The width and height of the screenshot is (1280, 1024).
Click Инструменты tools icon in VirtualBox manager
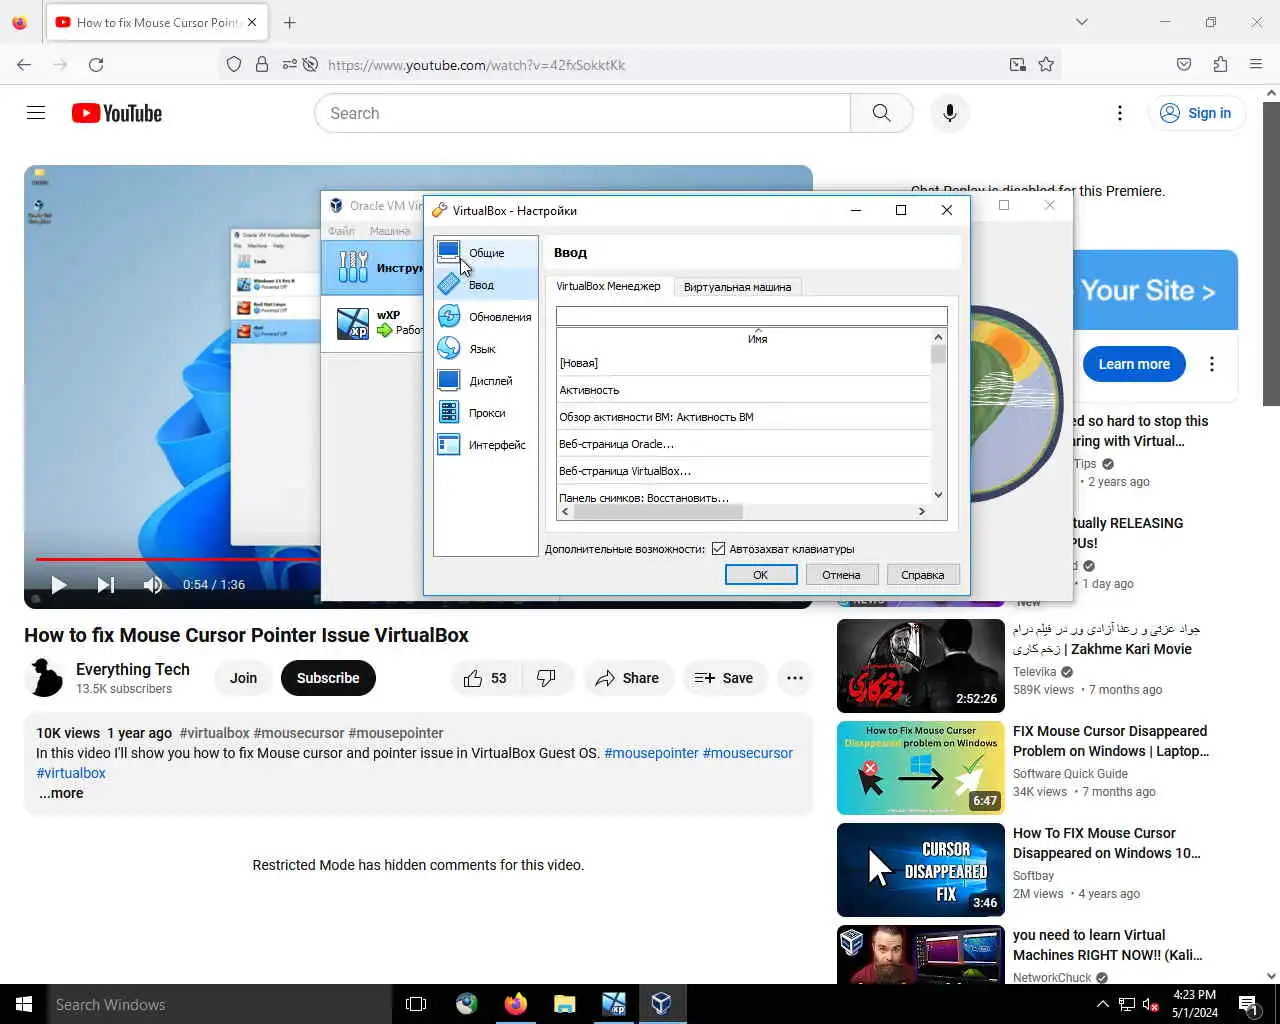(353, 267)
